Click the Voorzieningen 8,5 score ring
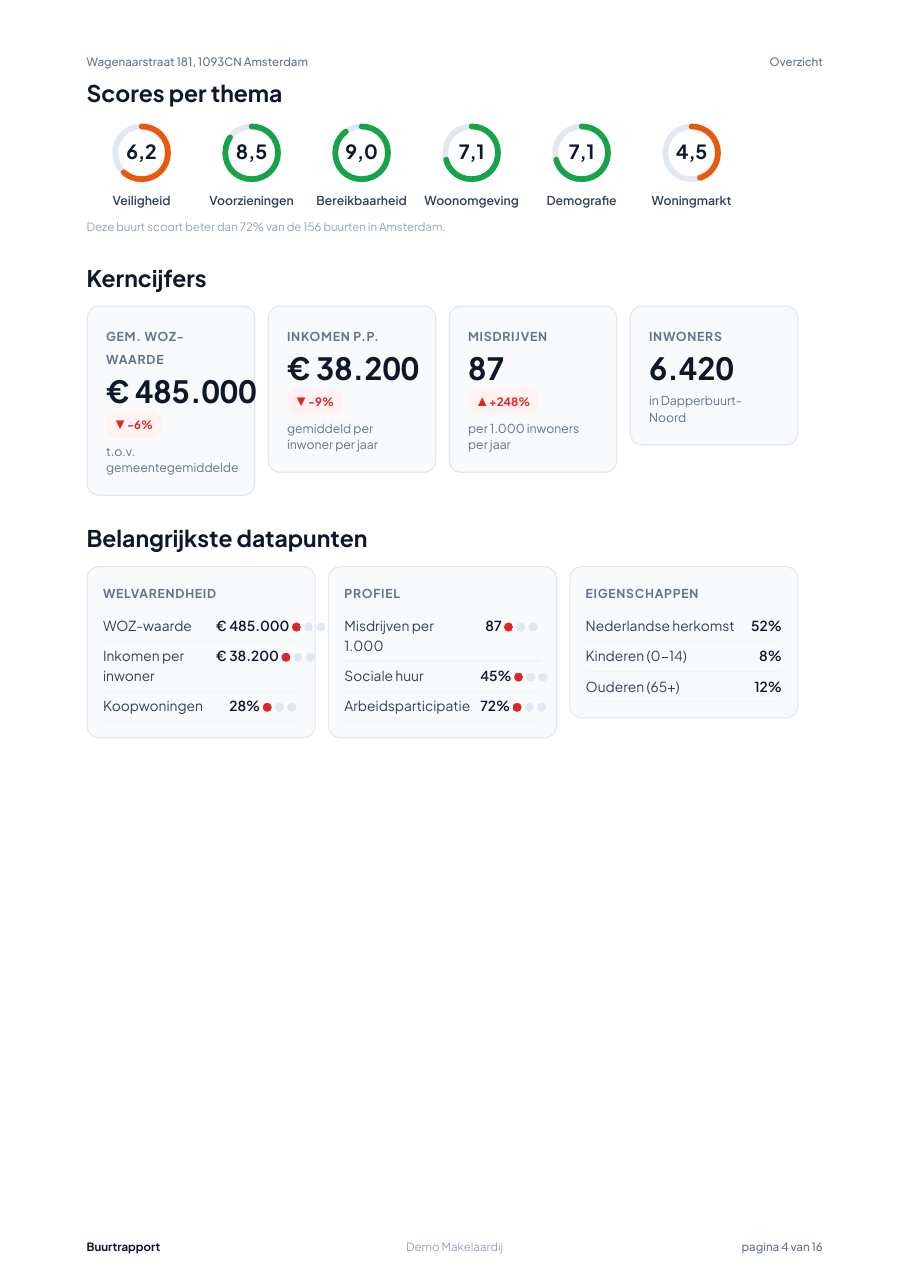The width and height of the screenshot is (910, 1287). (251, 153)
